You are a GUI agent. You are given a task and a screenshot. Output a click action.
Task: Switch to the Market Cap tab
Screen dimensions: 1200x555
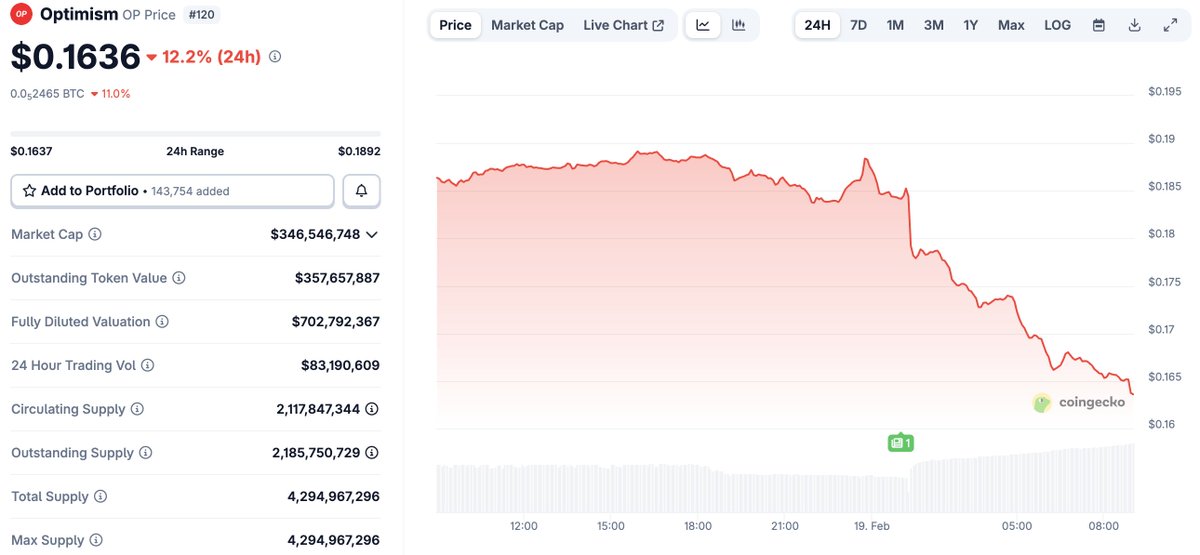pos(527,25)
